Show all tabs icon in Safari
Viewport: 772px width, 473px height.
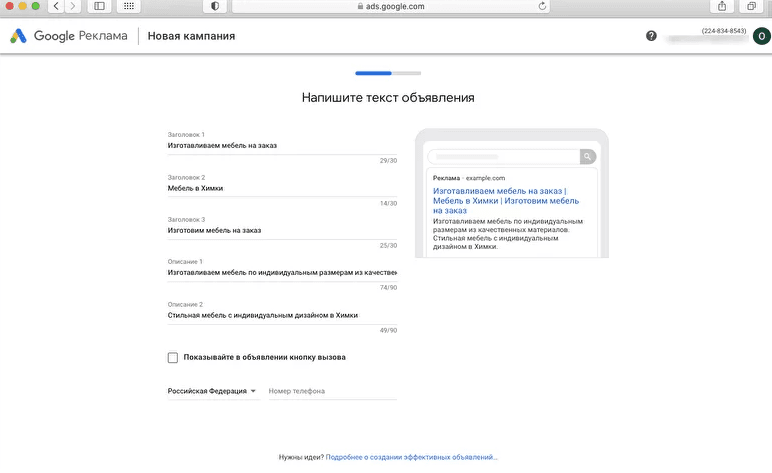coord(751,6)
